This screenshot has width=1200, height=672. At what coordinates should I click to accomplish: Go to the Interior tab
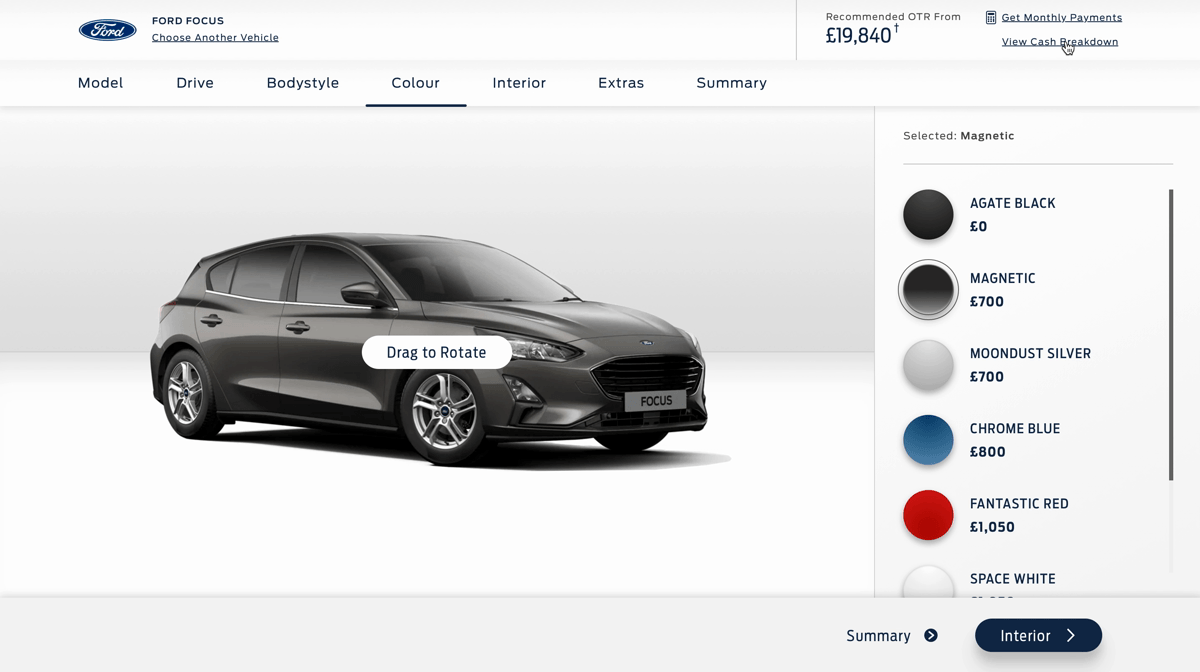519,83
